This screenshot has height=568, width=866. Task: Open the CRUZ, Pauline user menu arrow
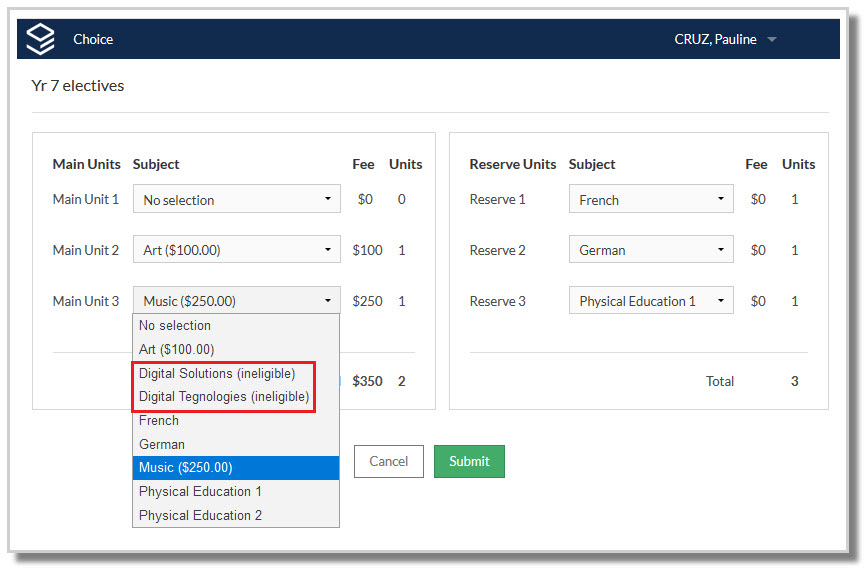point(772,39)
